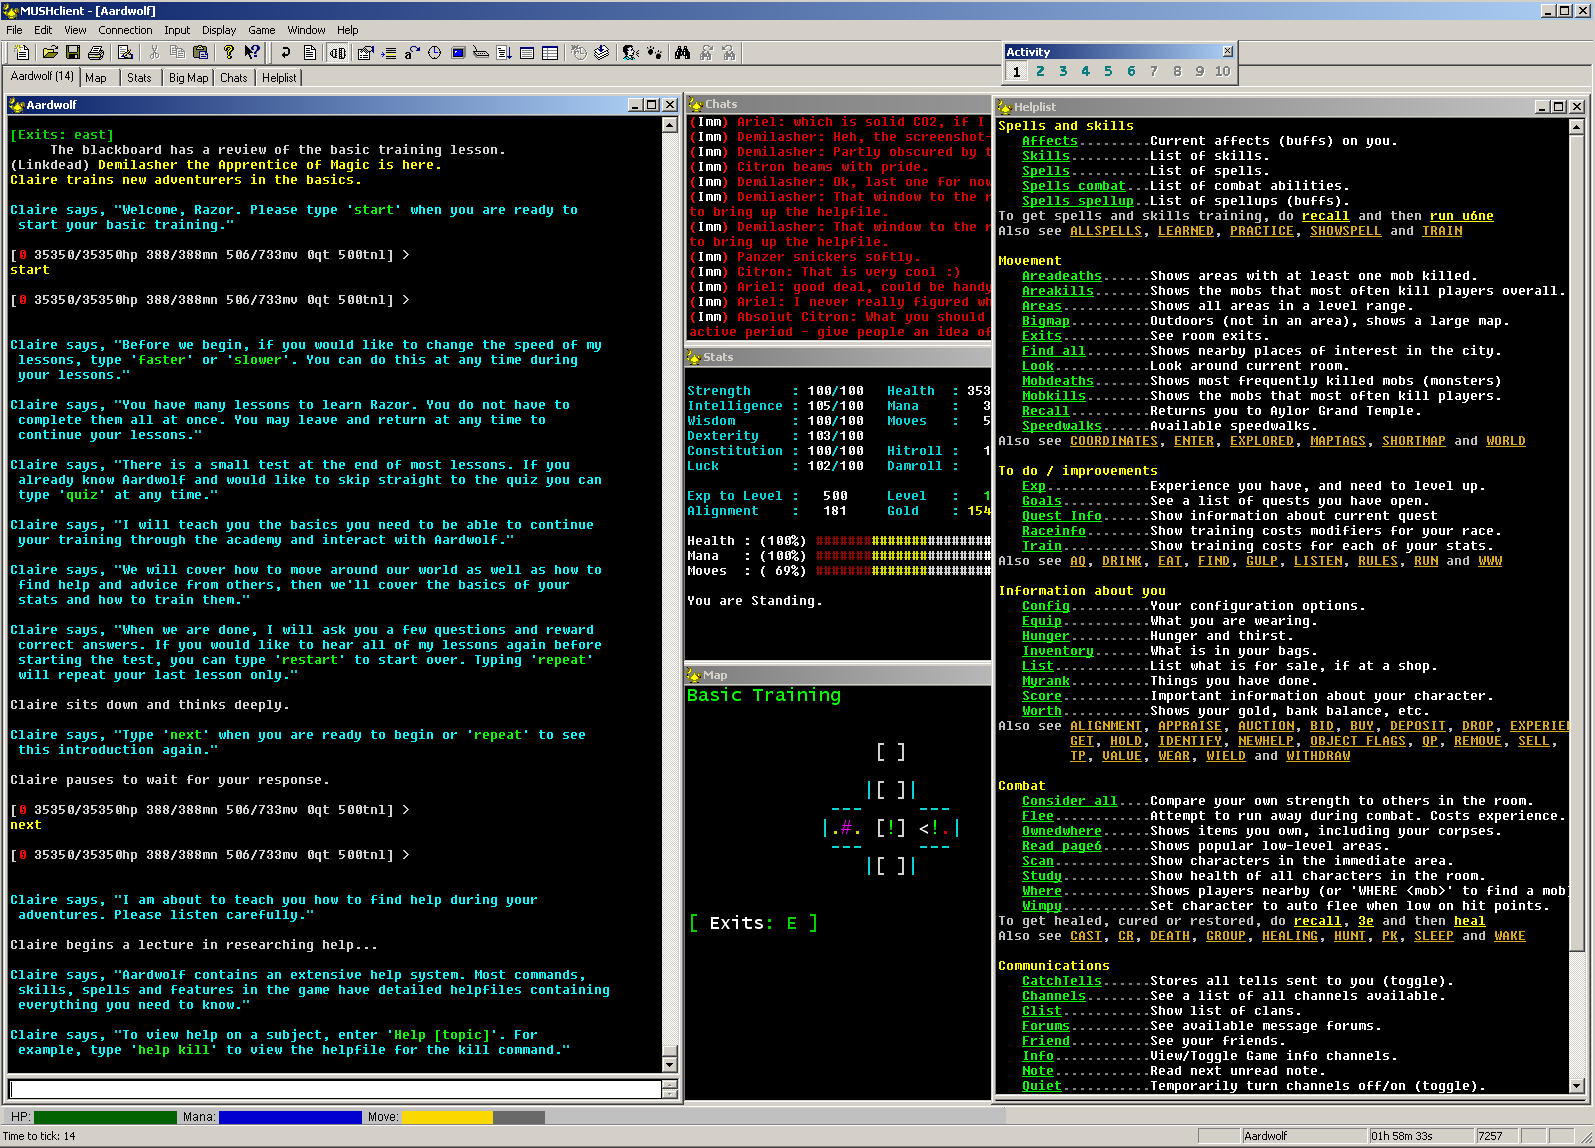Open a world file via folder icon
The height and width of the screenshot is (1148, 1595).
[49, 52]
